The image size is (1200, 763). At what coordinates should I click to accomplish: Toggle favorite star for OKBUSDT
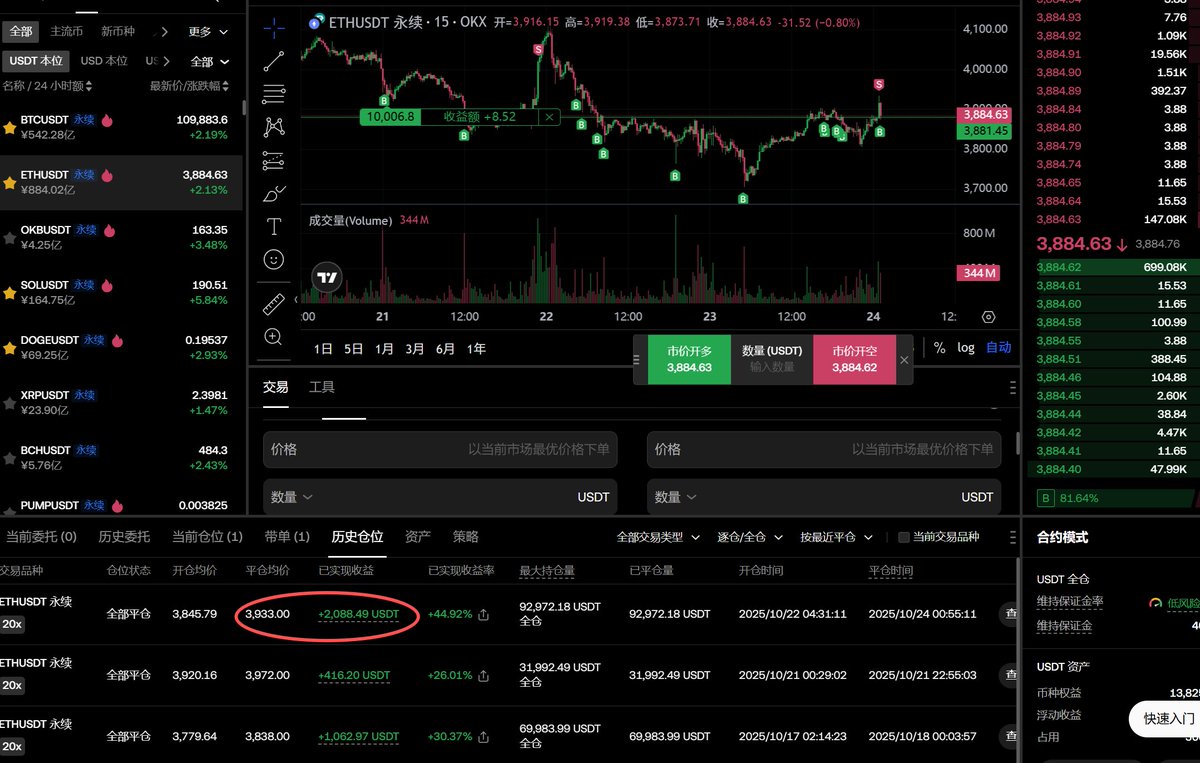(10, 237)
